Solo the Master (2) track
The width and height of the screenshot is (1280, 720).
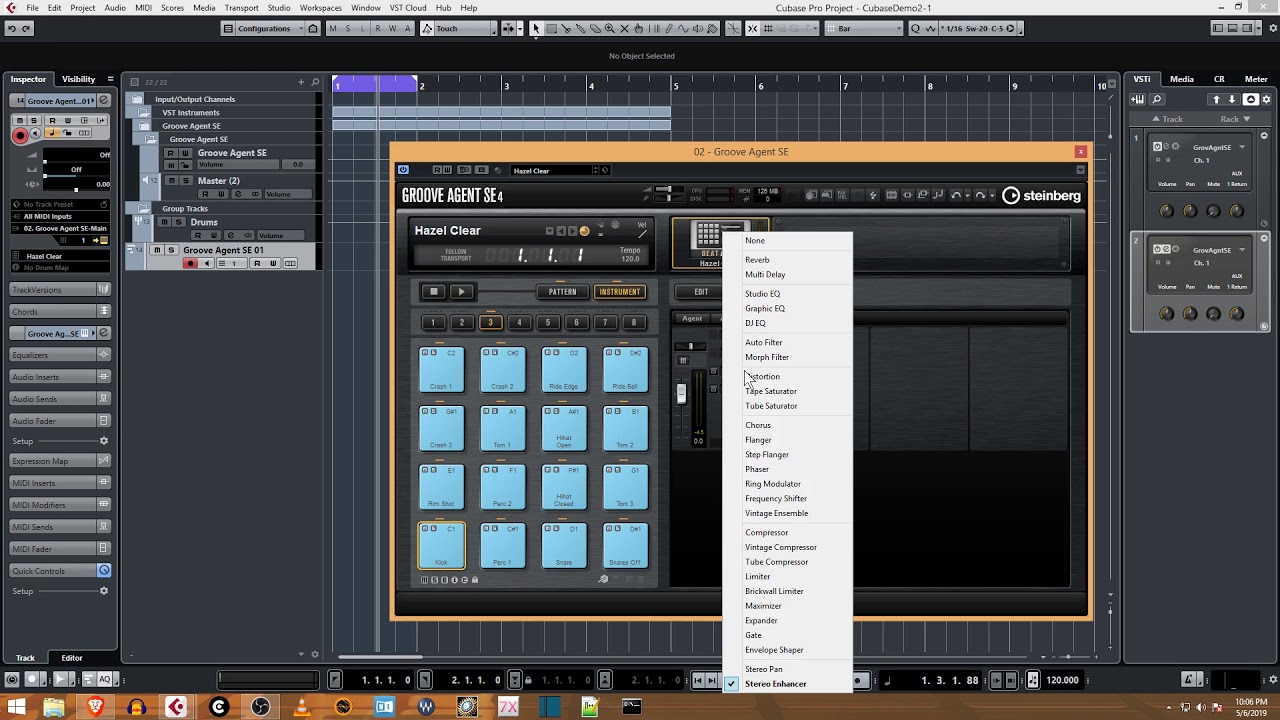click(x=185, y=181)
